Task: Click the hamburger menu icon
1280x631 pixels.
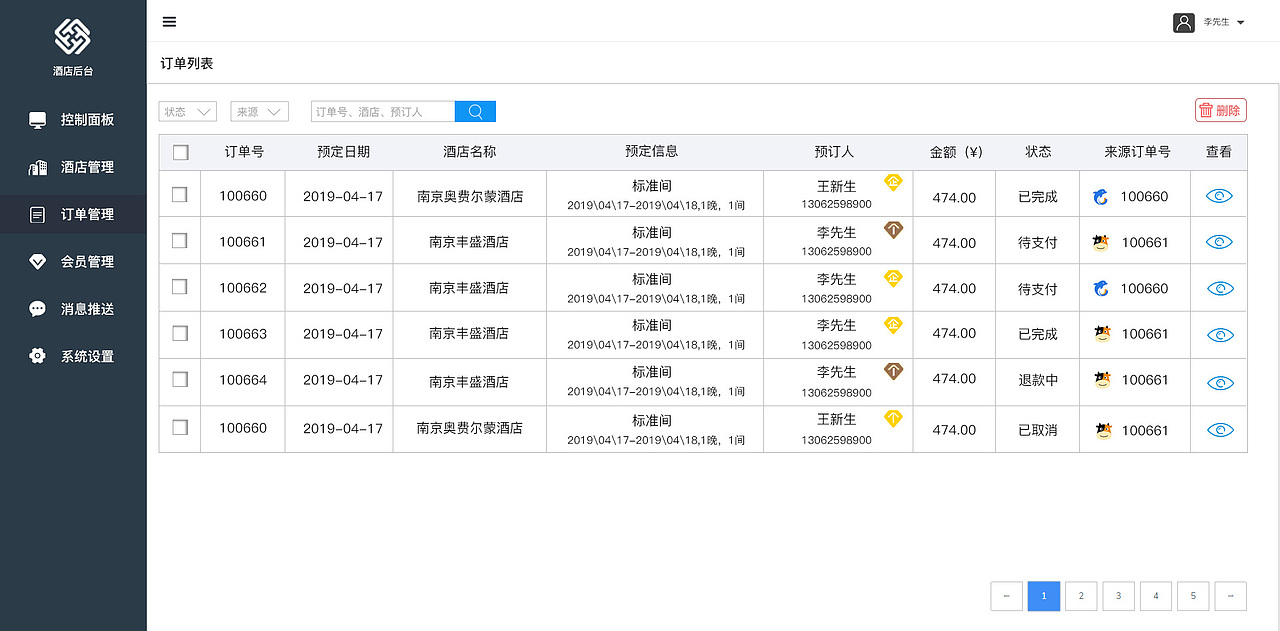Action: pos(169,21)
